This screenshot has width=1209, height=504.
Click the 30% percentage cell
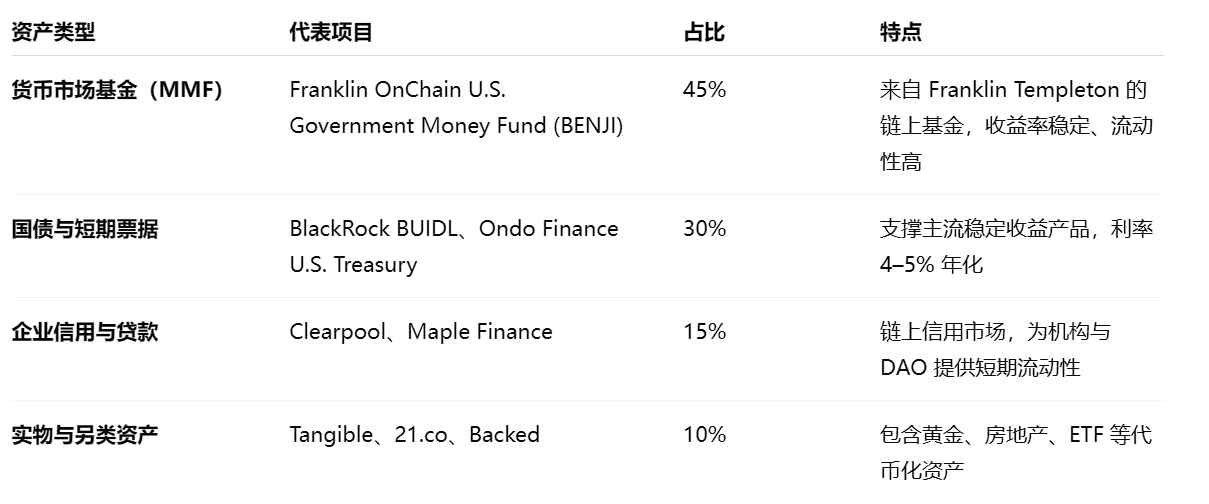click(704, 229)
